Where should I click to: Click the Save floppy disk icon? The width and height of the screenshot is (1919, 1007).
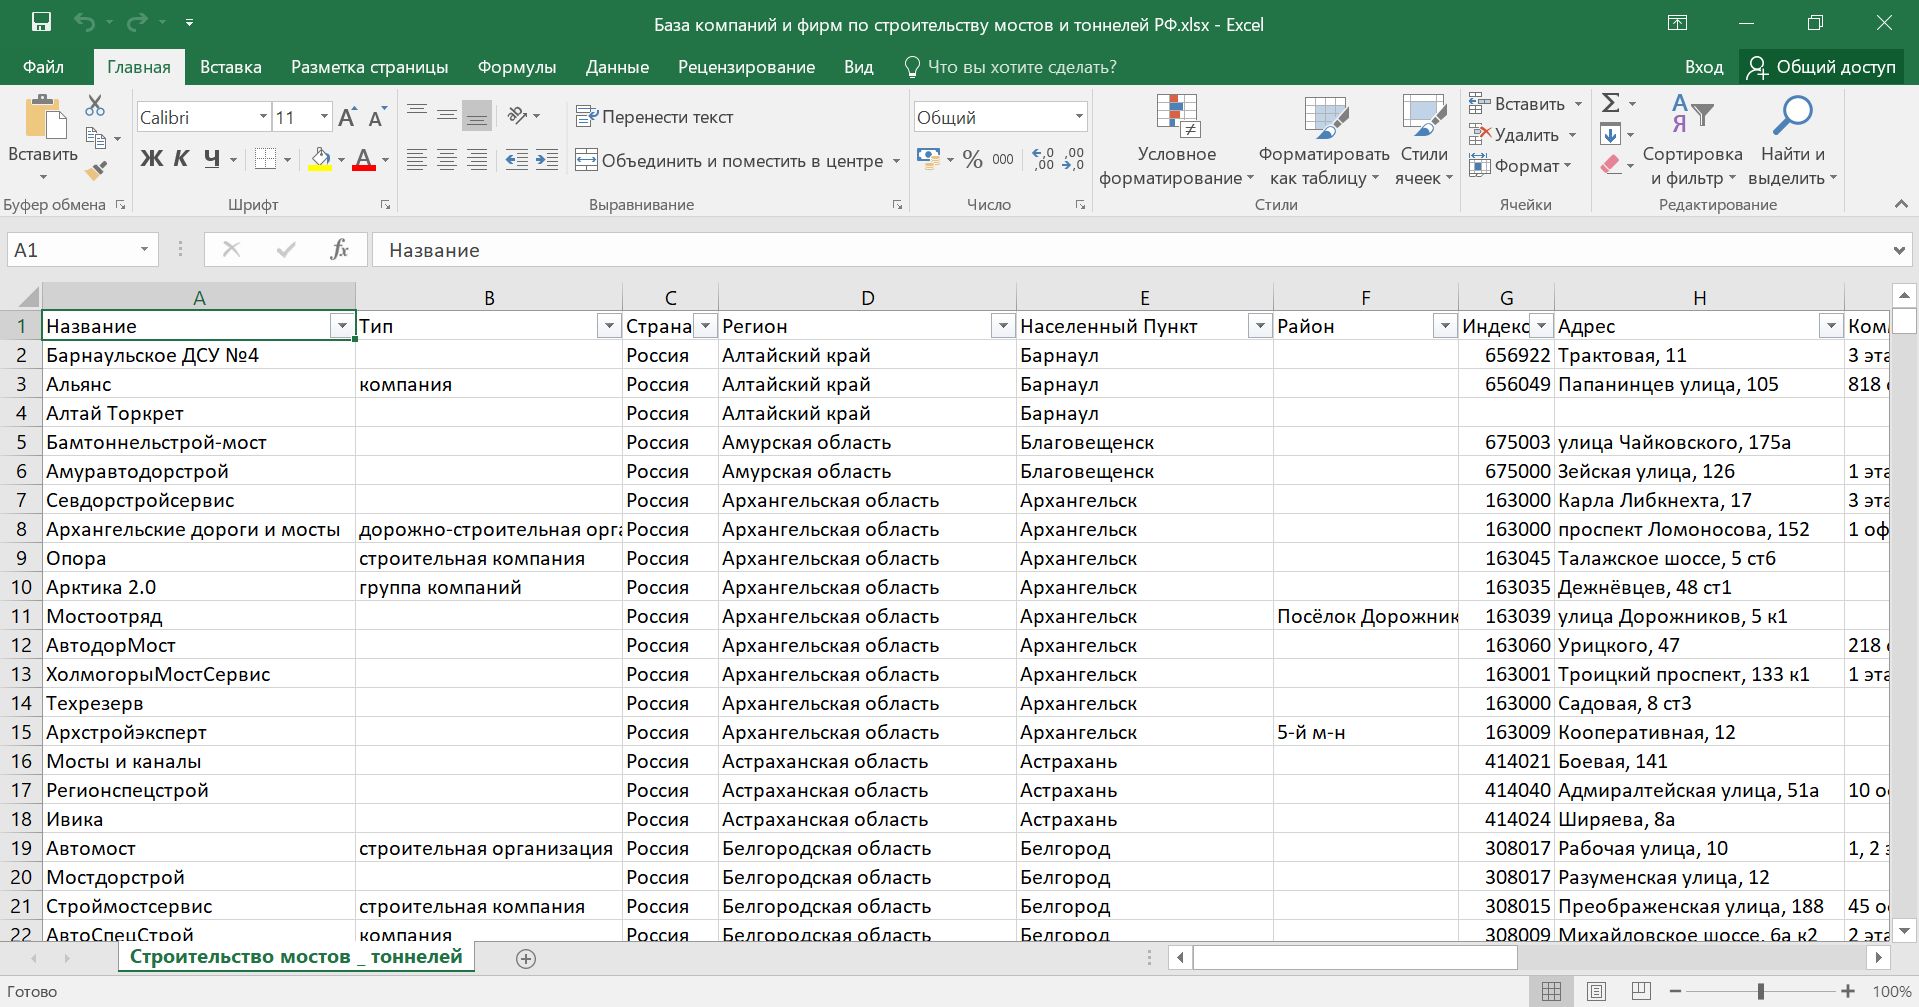(41, 23)
